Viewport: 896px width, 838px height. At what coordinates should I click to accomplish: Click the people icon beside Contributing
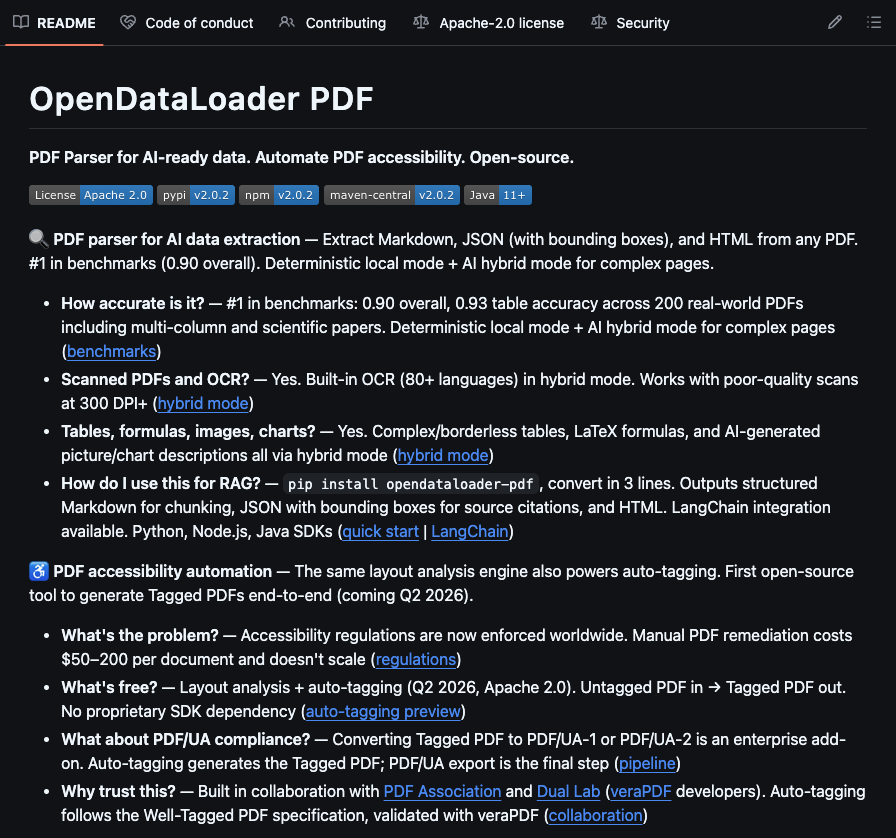tap(287, 22)
